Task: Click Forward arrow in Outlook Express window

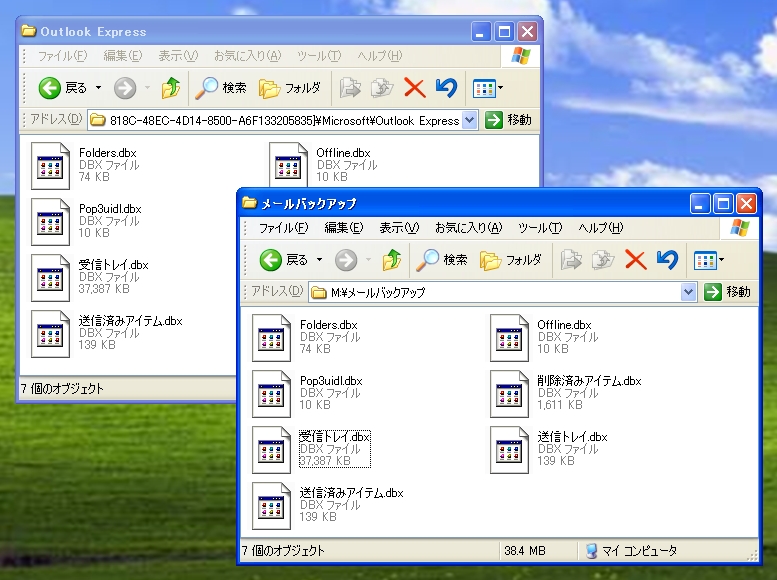Action: coord(125,88)
